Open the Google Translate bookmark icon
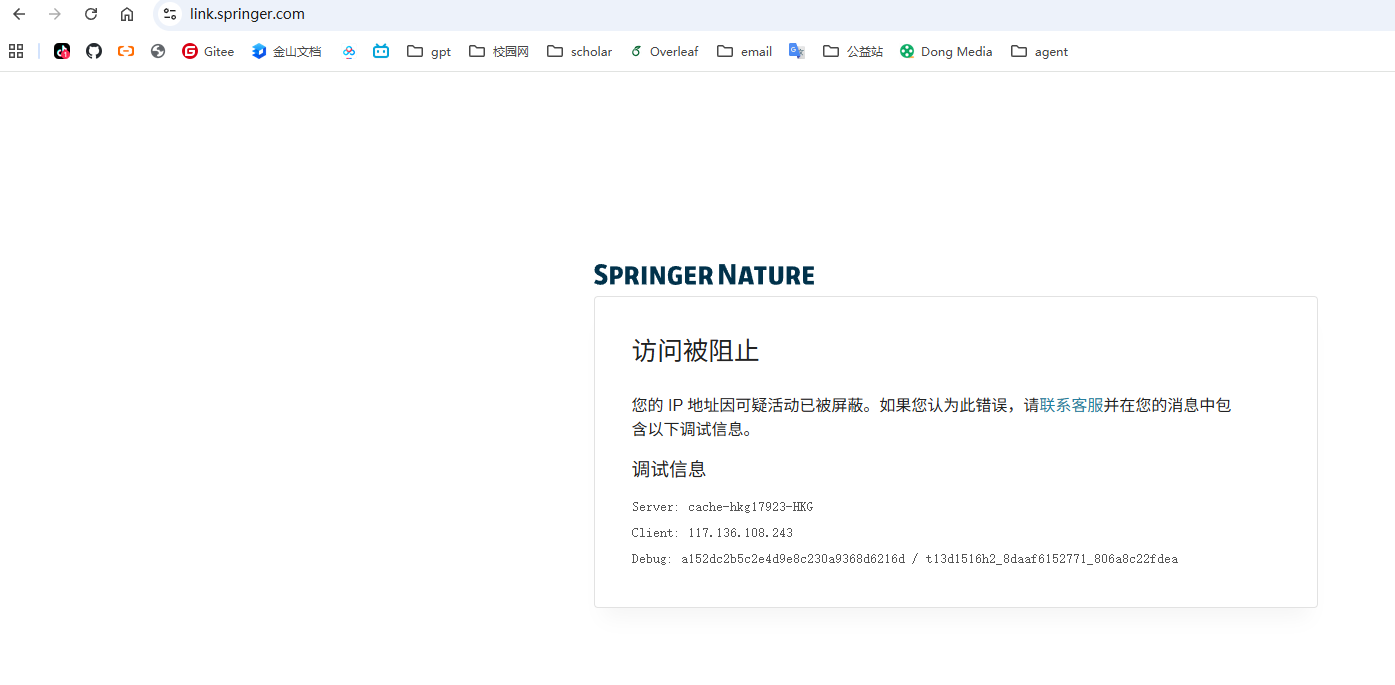Viewport: 1395px width, 685px height. point(797,51)
